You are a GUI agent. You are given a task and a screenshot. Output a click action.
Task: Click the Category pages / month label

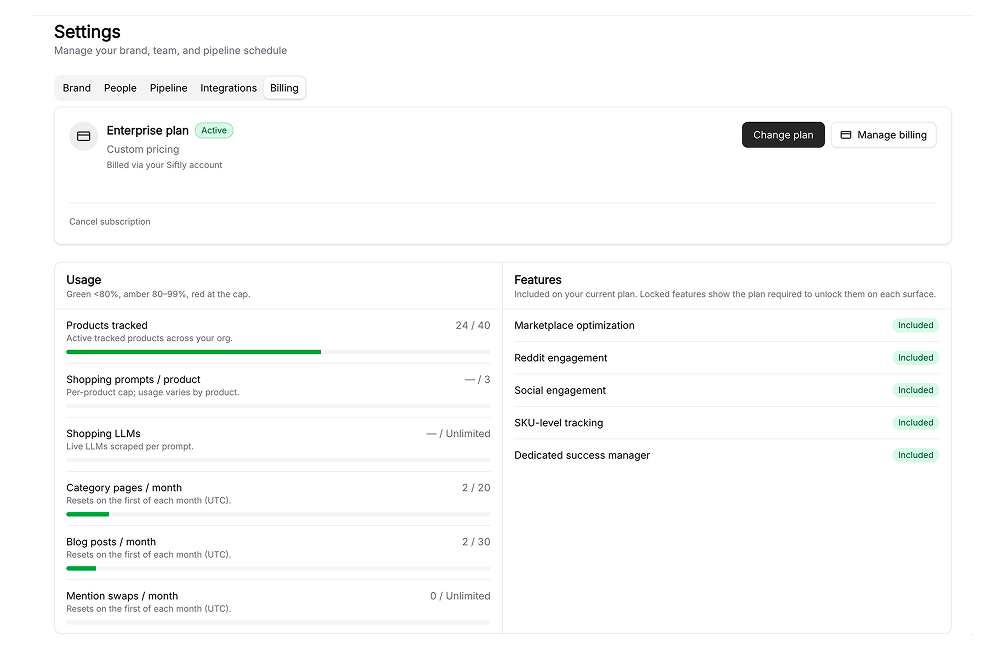pos(124,488)
